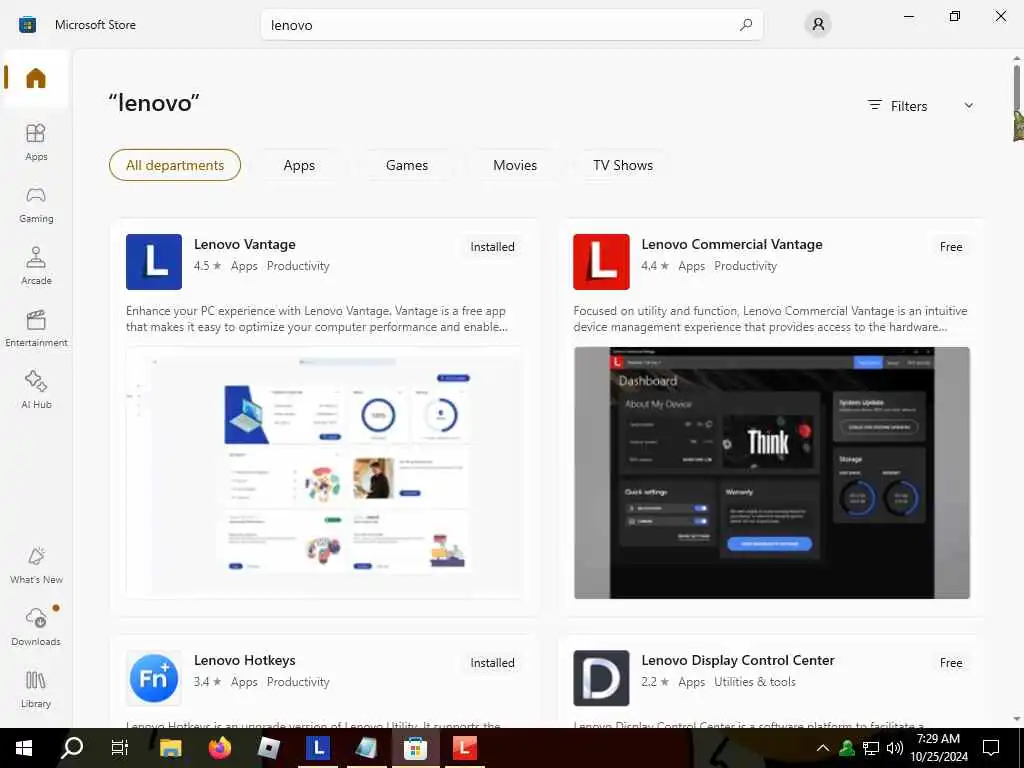Click the Filters chevron arrow
Screen dimensions: 1024x768
969,106
